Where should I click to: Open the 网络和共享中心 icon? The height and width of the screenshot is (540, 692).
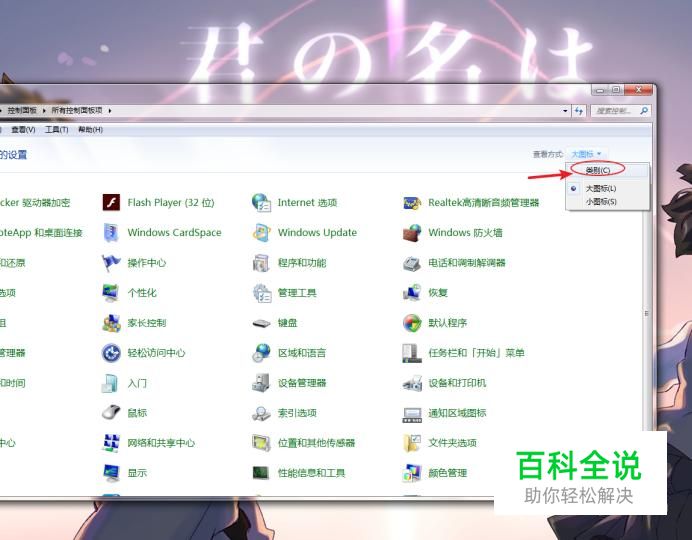[111, 443]
